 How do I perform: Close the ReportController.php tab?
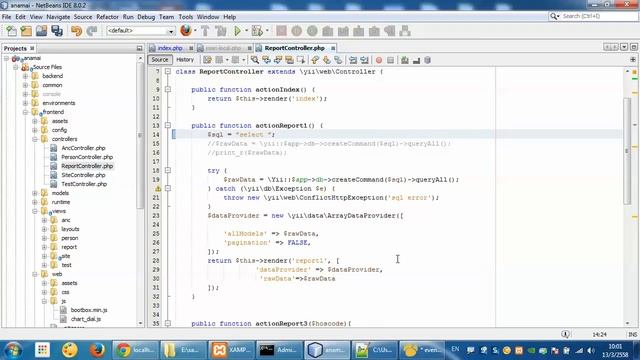pyautogui.click(x=333, y=48)
